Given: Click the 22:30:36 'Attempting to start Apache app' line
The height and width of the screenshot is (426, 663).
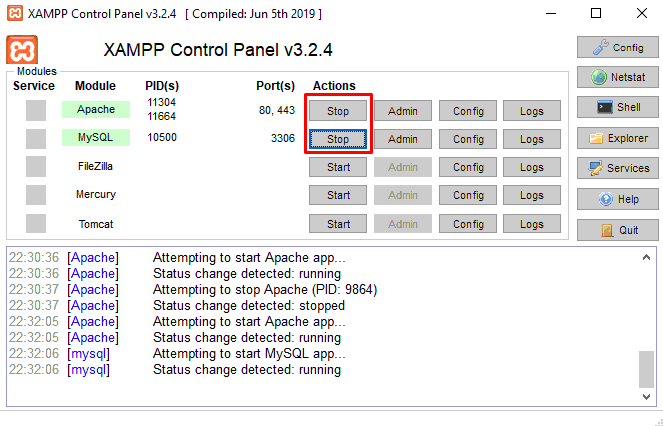Looking at the screenshot, I should [x=249, y=257].
